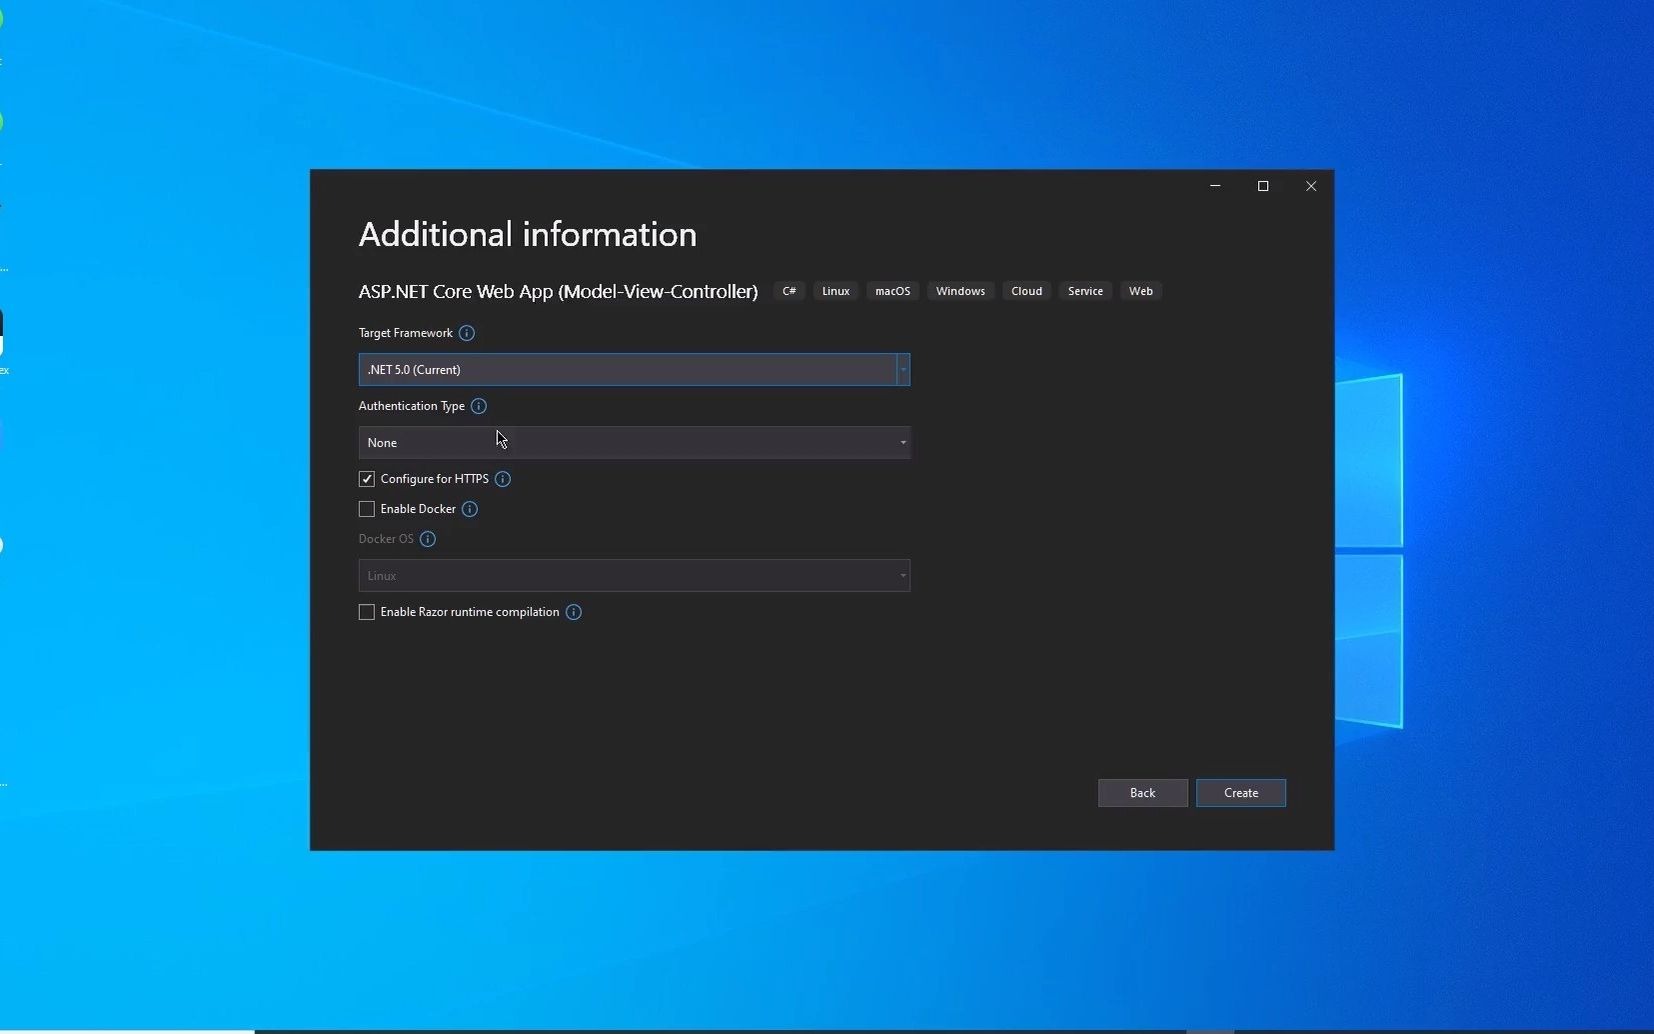Maximize the dialog window
The height and width of the screenshot is (1034, 1654).
click(x=1263, y=186)
